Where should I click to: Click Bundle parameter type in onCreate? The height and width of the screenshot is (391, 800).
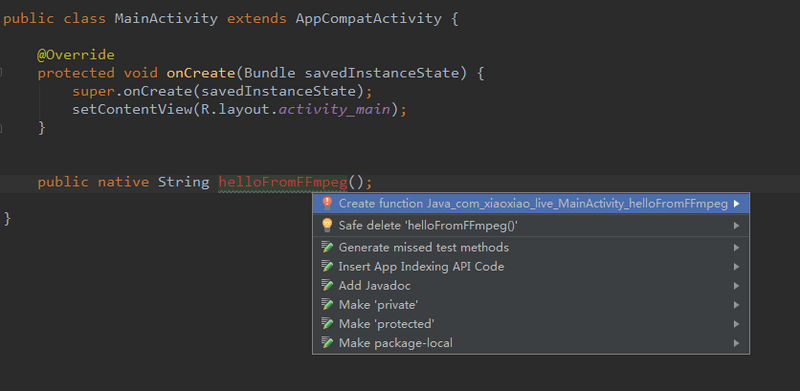point(270,73)
